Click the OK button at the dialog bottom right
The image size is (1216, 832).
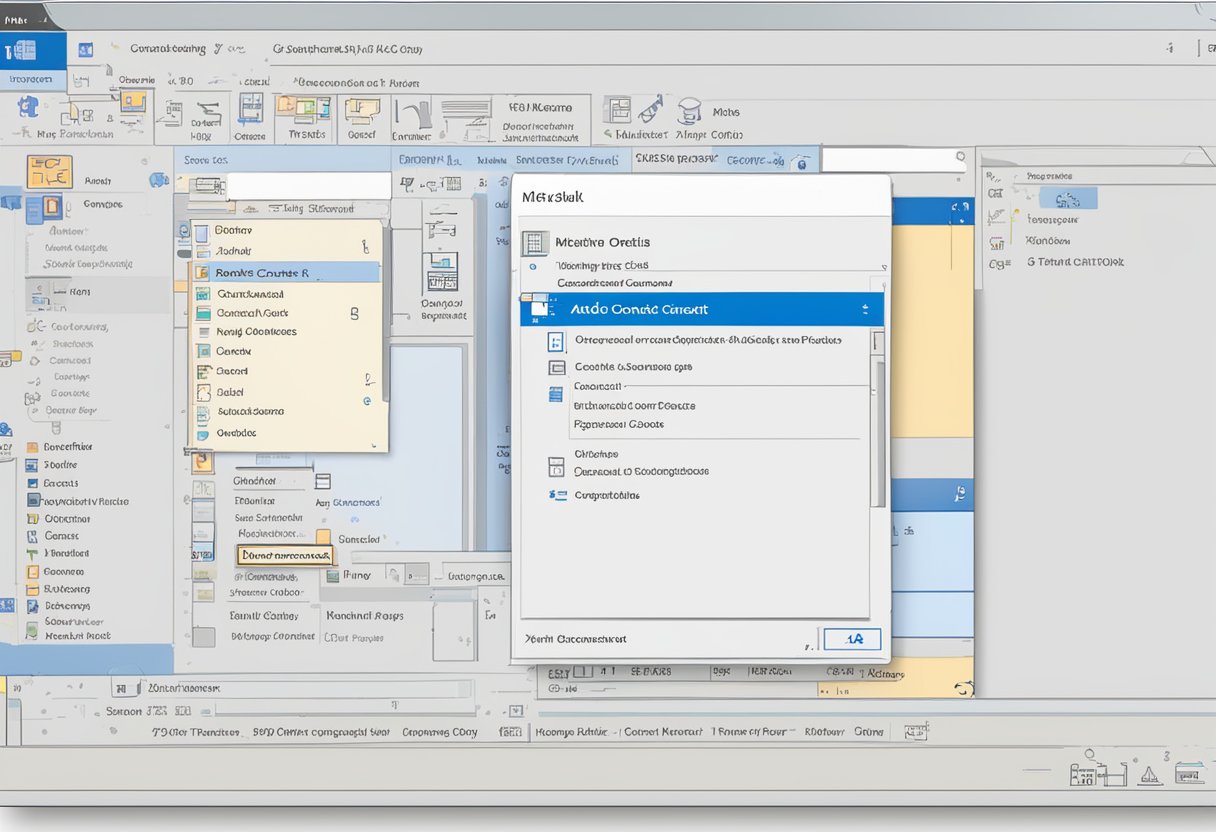click(x=852, y=638)
